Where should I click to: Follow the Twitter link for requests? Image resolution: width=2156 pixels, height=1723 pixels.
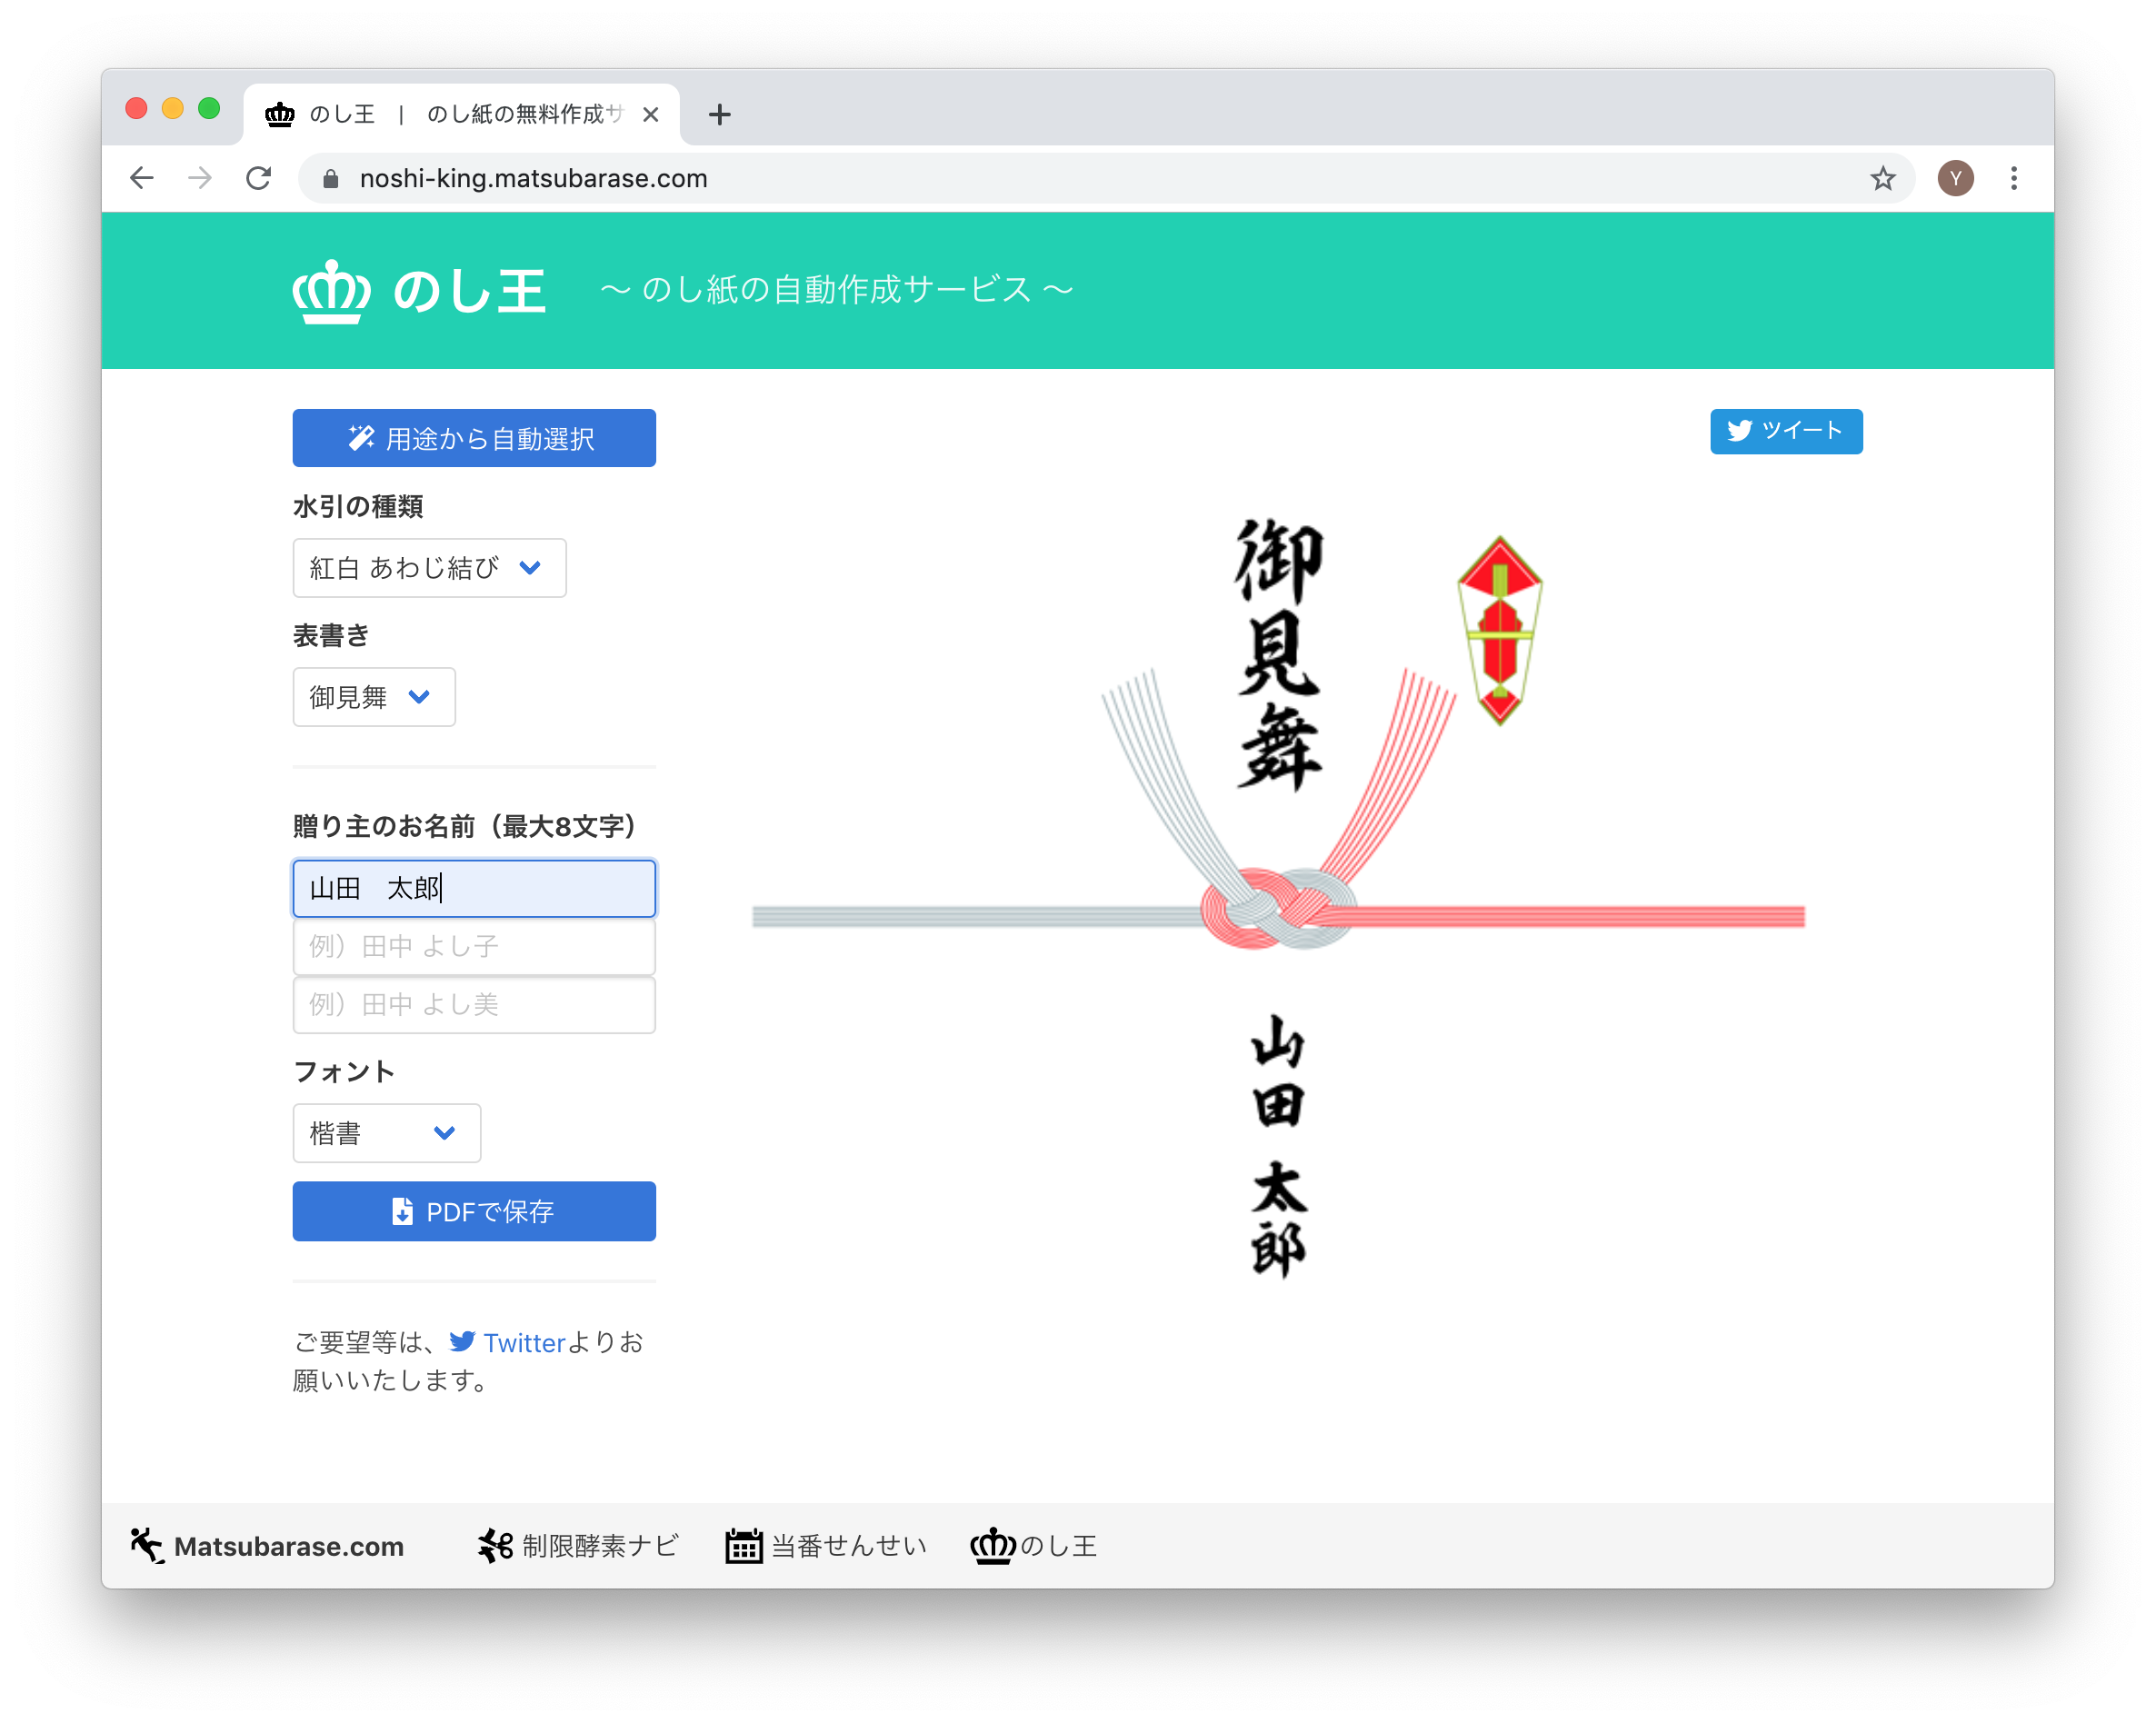tap(523, 1342)
